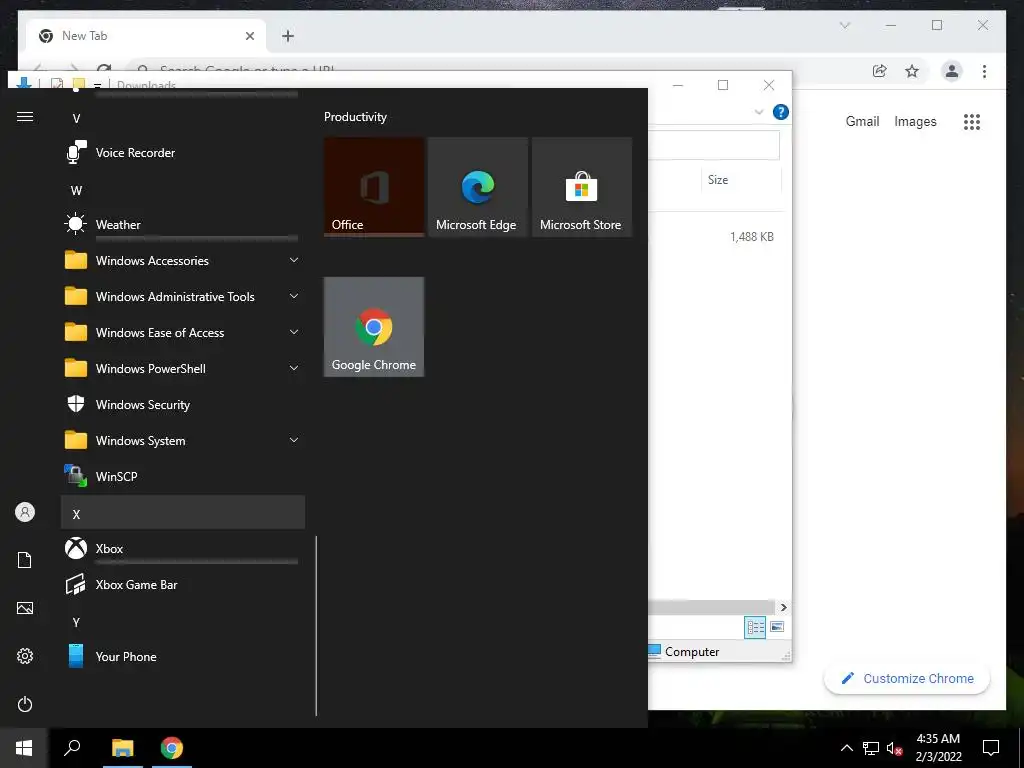Open Pictures from Start sidebar
Image resolution: width=1024 pixels, height=768 pixels.
25,608
